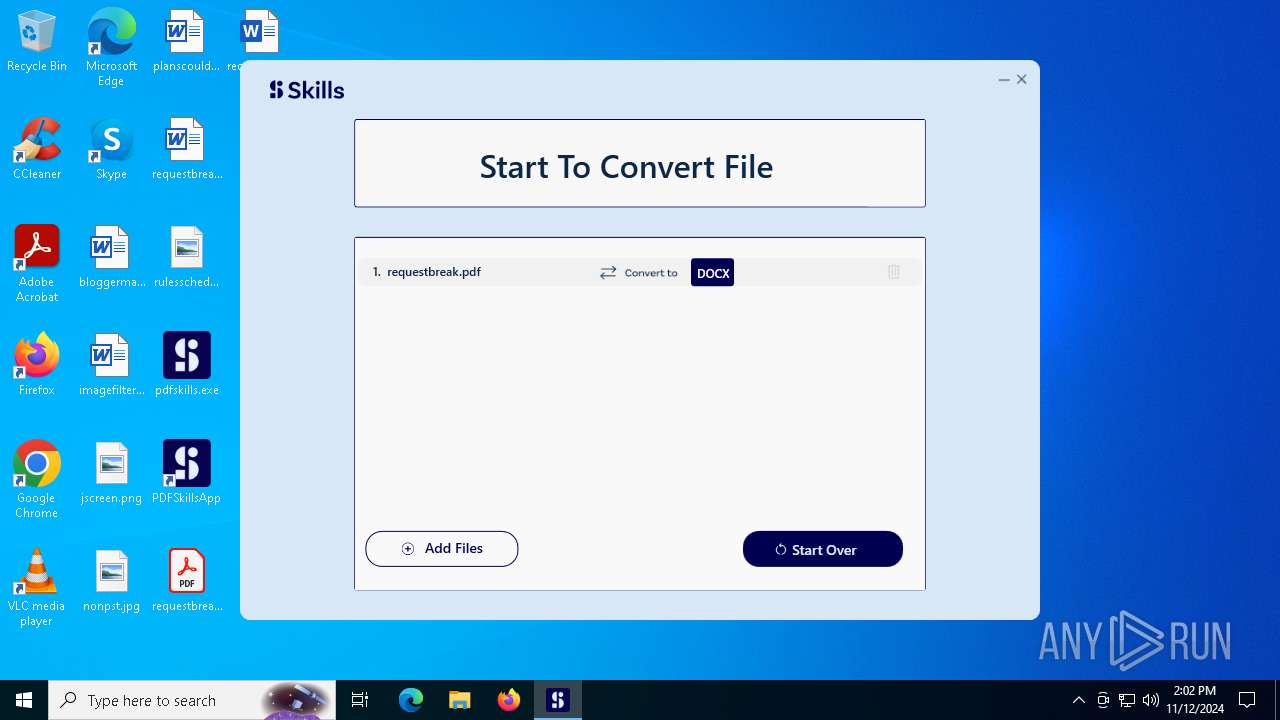Select the Google Chrome desktop shortcut
This screenshot has width=1280, height=720.
point(37,480)
